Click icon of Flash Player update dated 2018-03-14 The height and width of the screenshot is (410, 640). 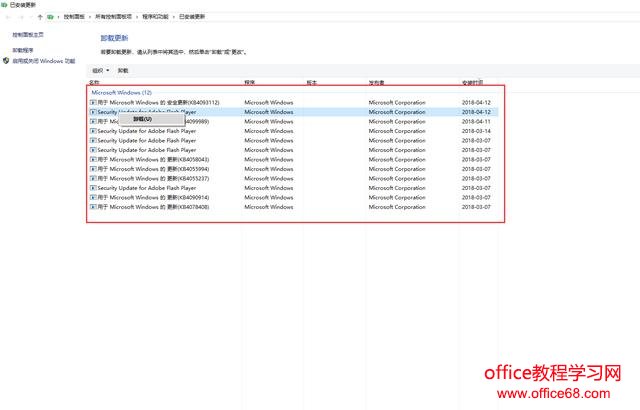click(x=93, y=131)
